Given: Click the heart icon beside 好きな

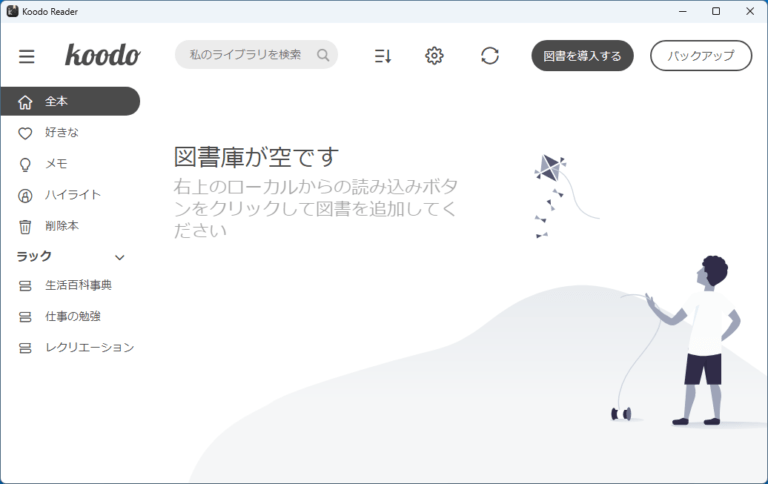Looking at the screenshot, I should click(25, 133).
